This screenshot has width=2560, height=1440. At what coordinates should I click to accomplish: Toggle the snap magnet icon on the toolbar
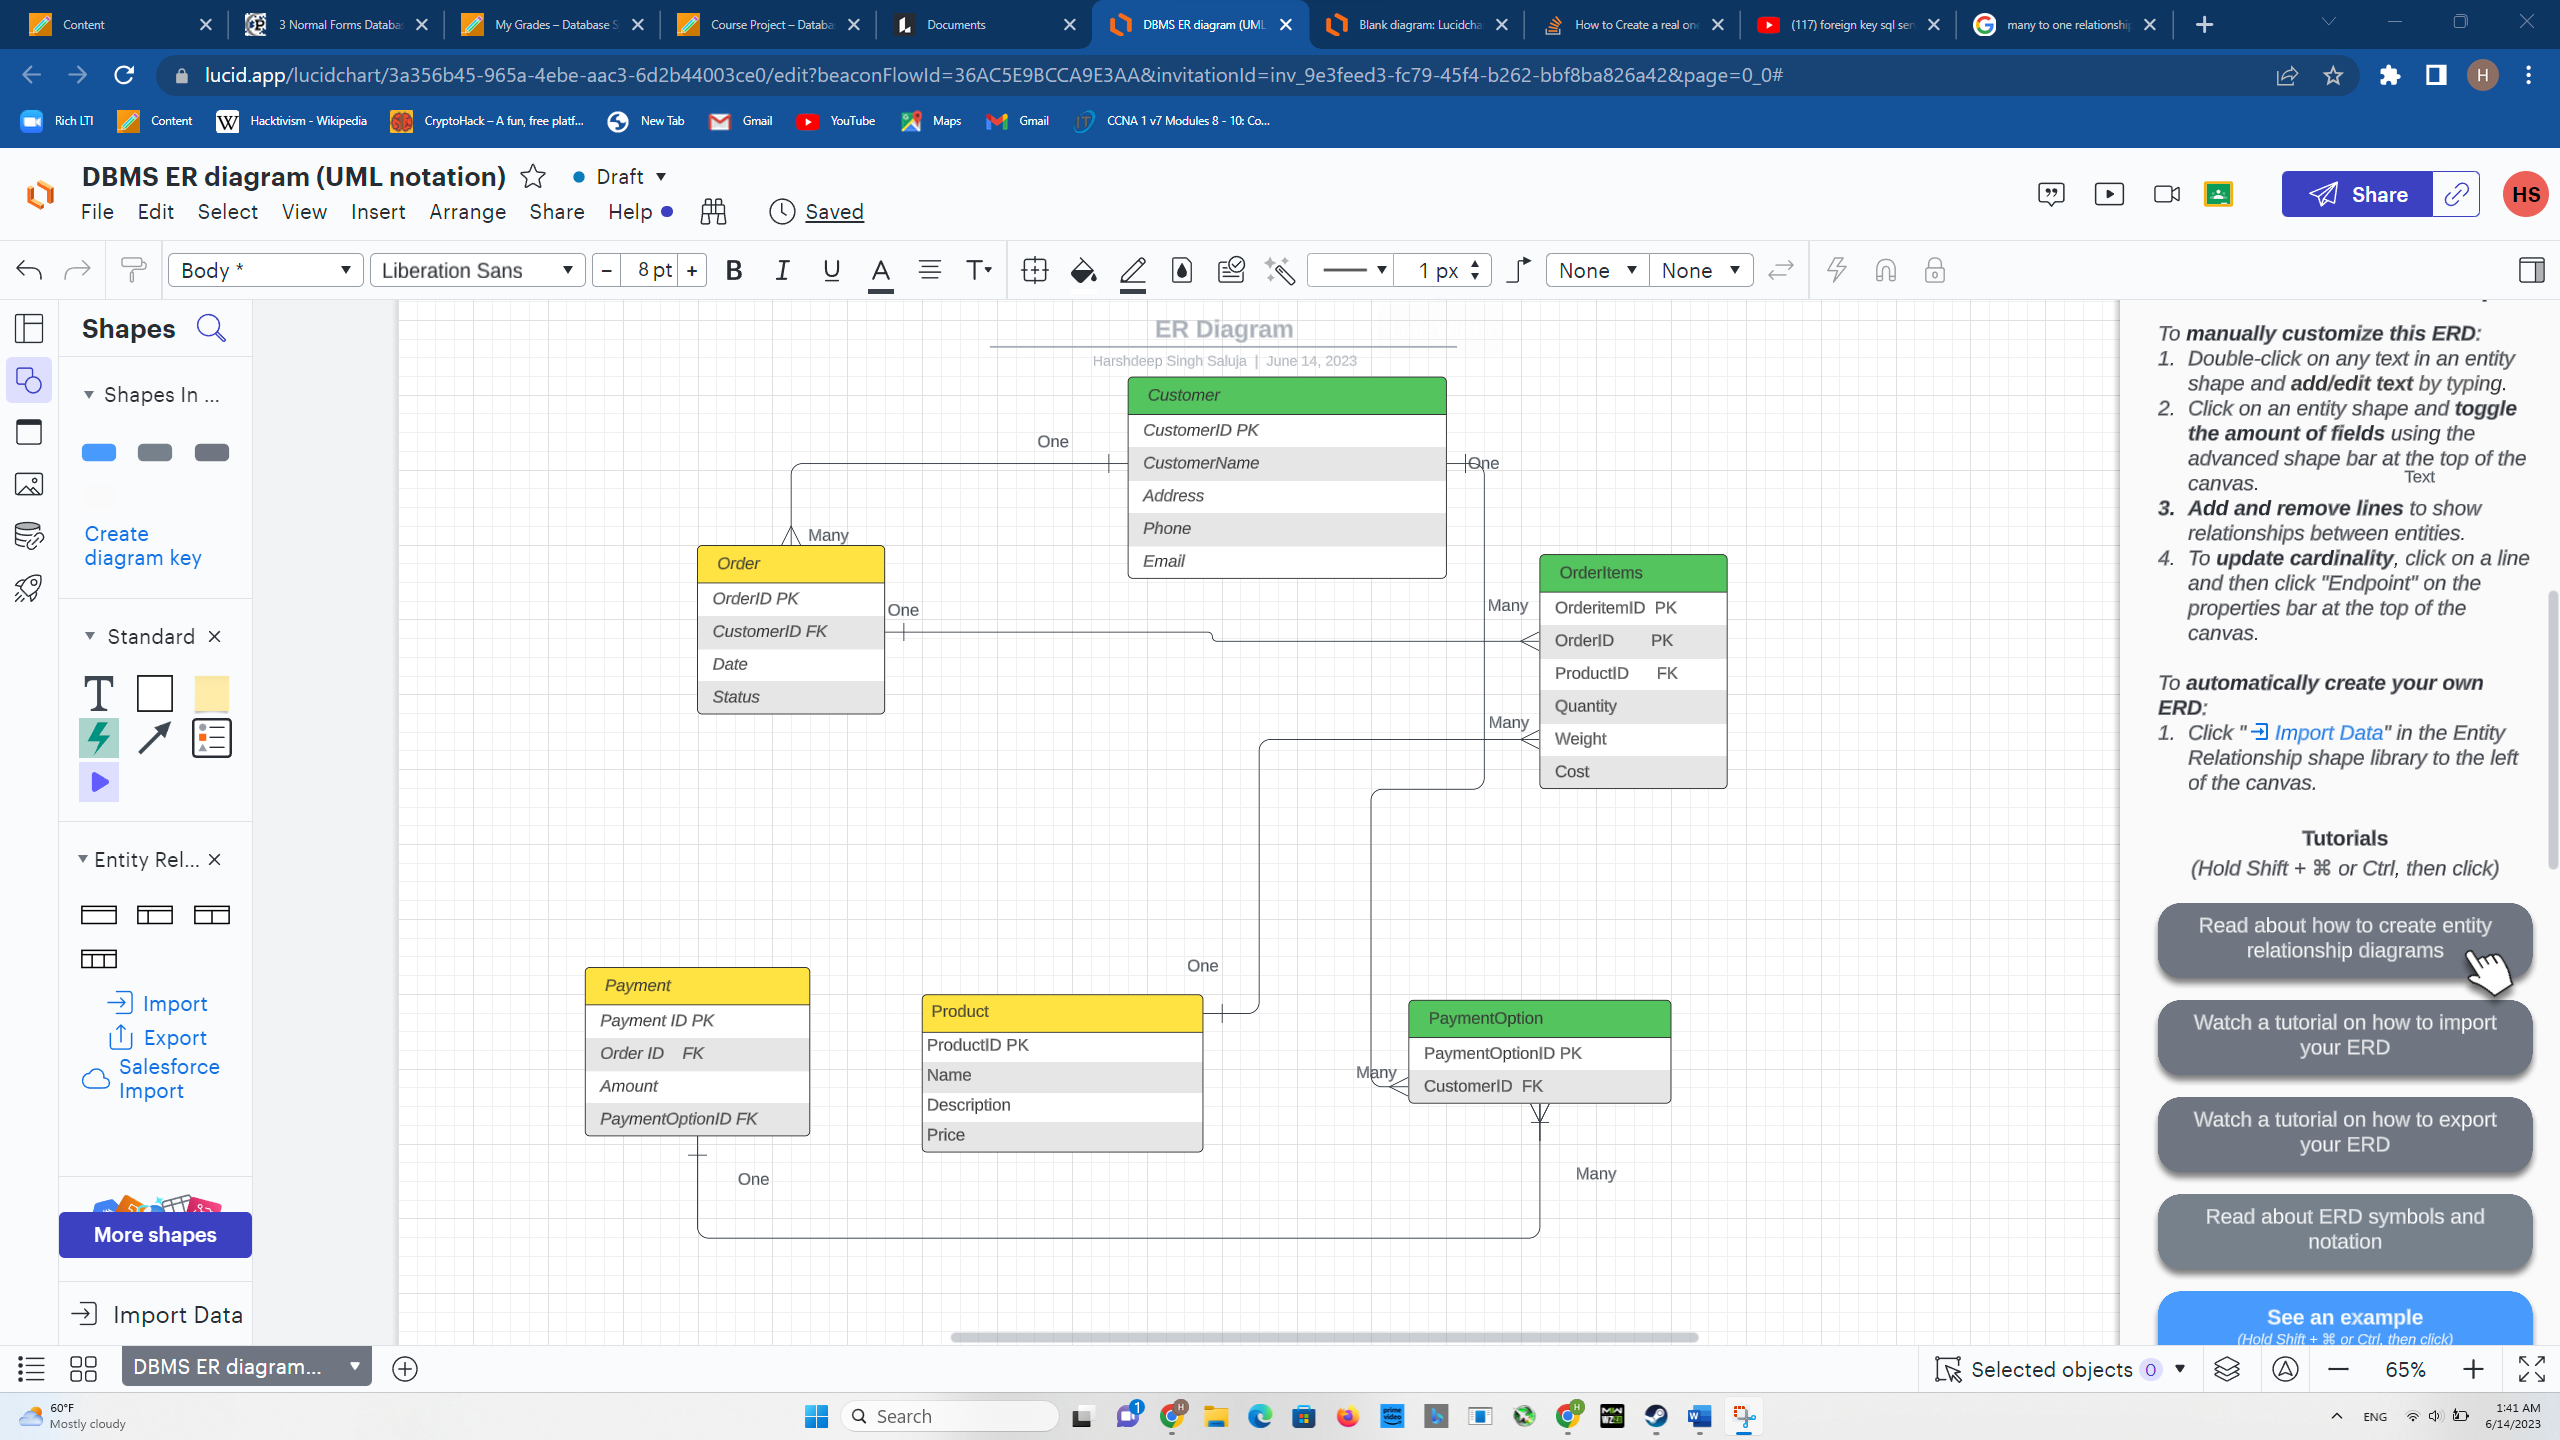click(x=1886, y=270)
